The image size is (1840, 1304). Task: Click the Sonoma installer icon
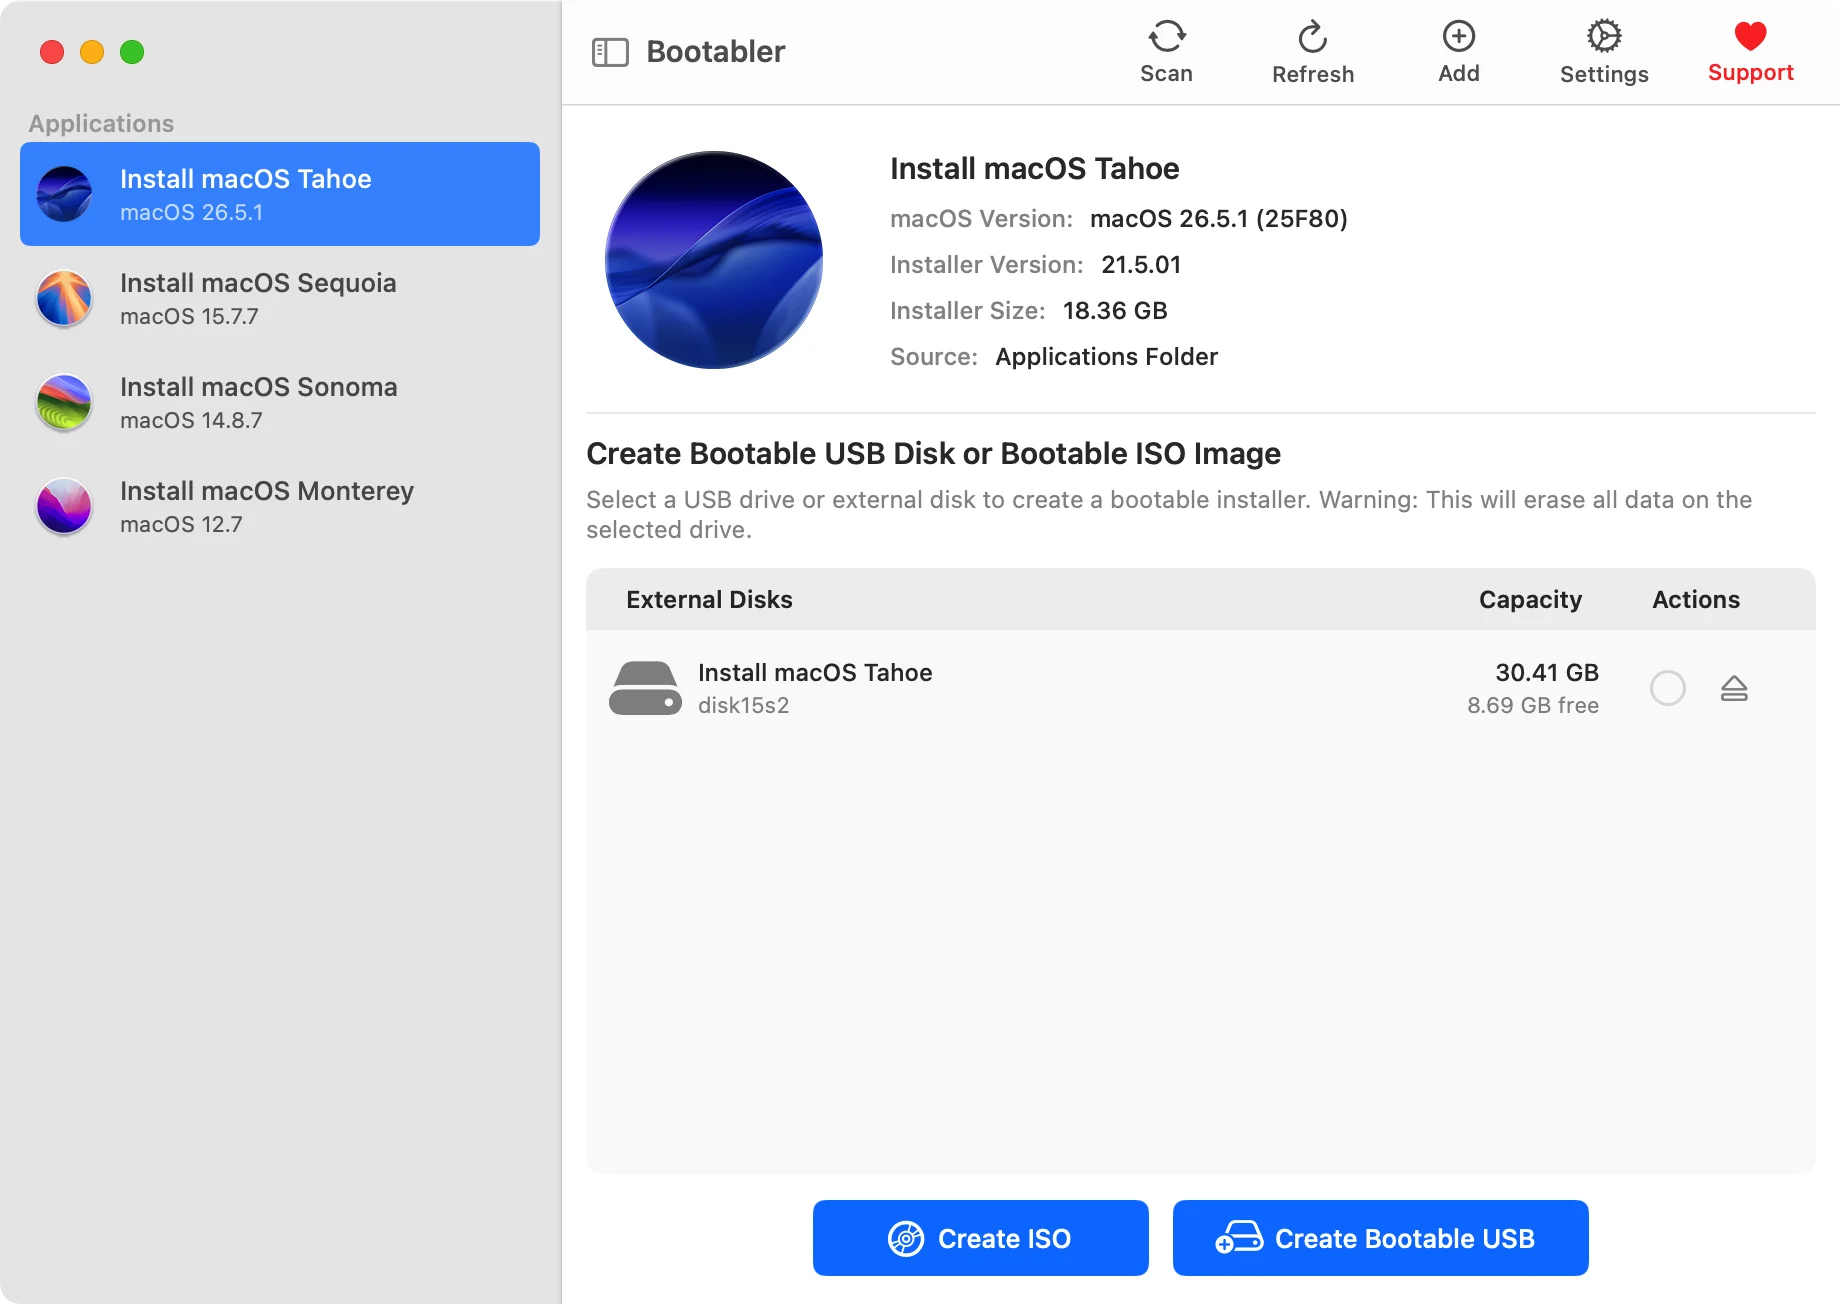64,402
